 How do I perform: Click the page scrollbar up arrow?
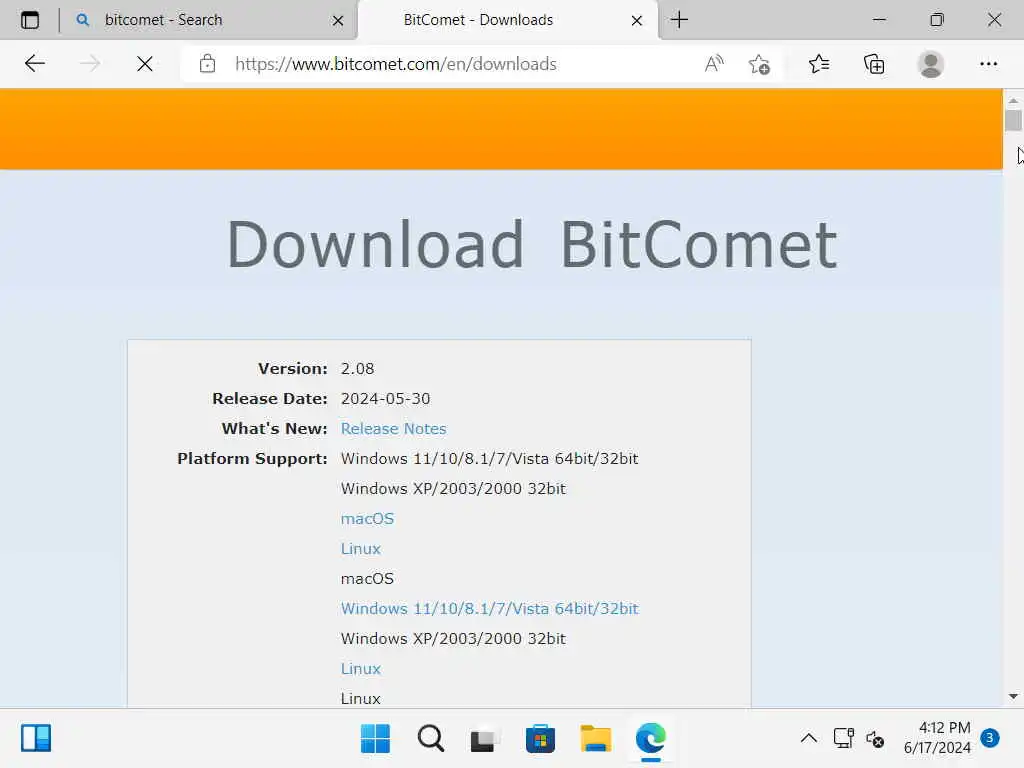pos(1013,101)
